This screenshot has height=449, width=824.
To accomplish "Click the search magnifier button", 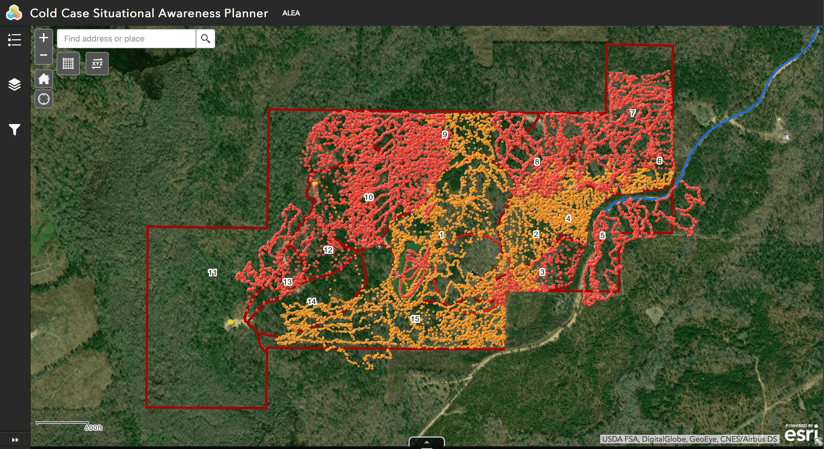I will [205, 38].
